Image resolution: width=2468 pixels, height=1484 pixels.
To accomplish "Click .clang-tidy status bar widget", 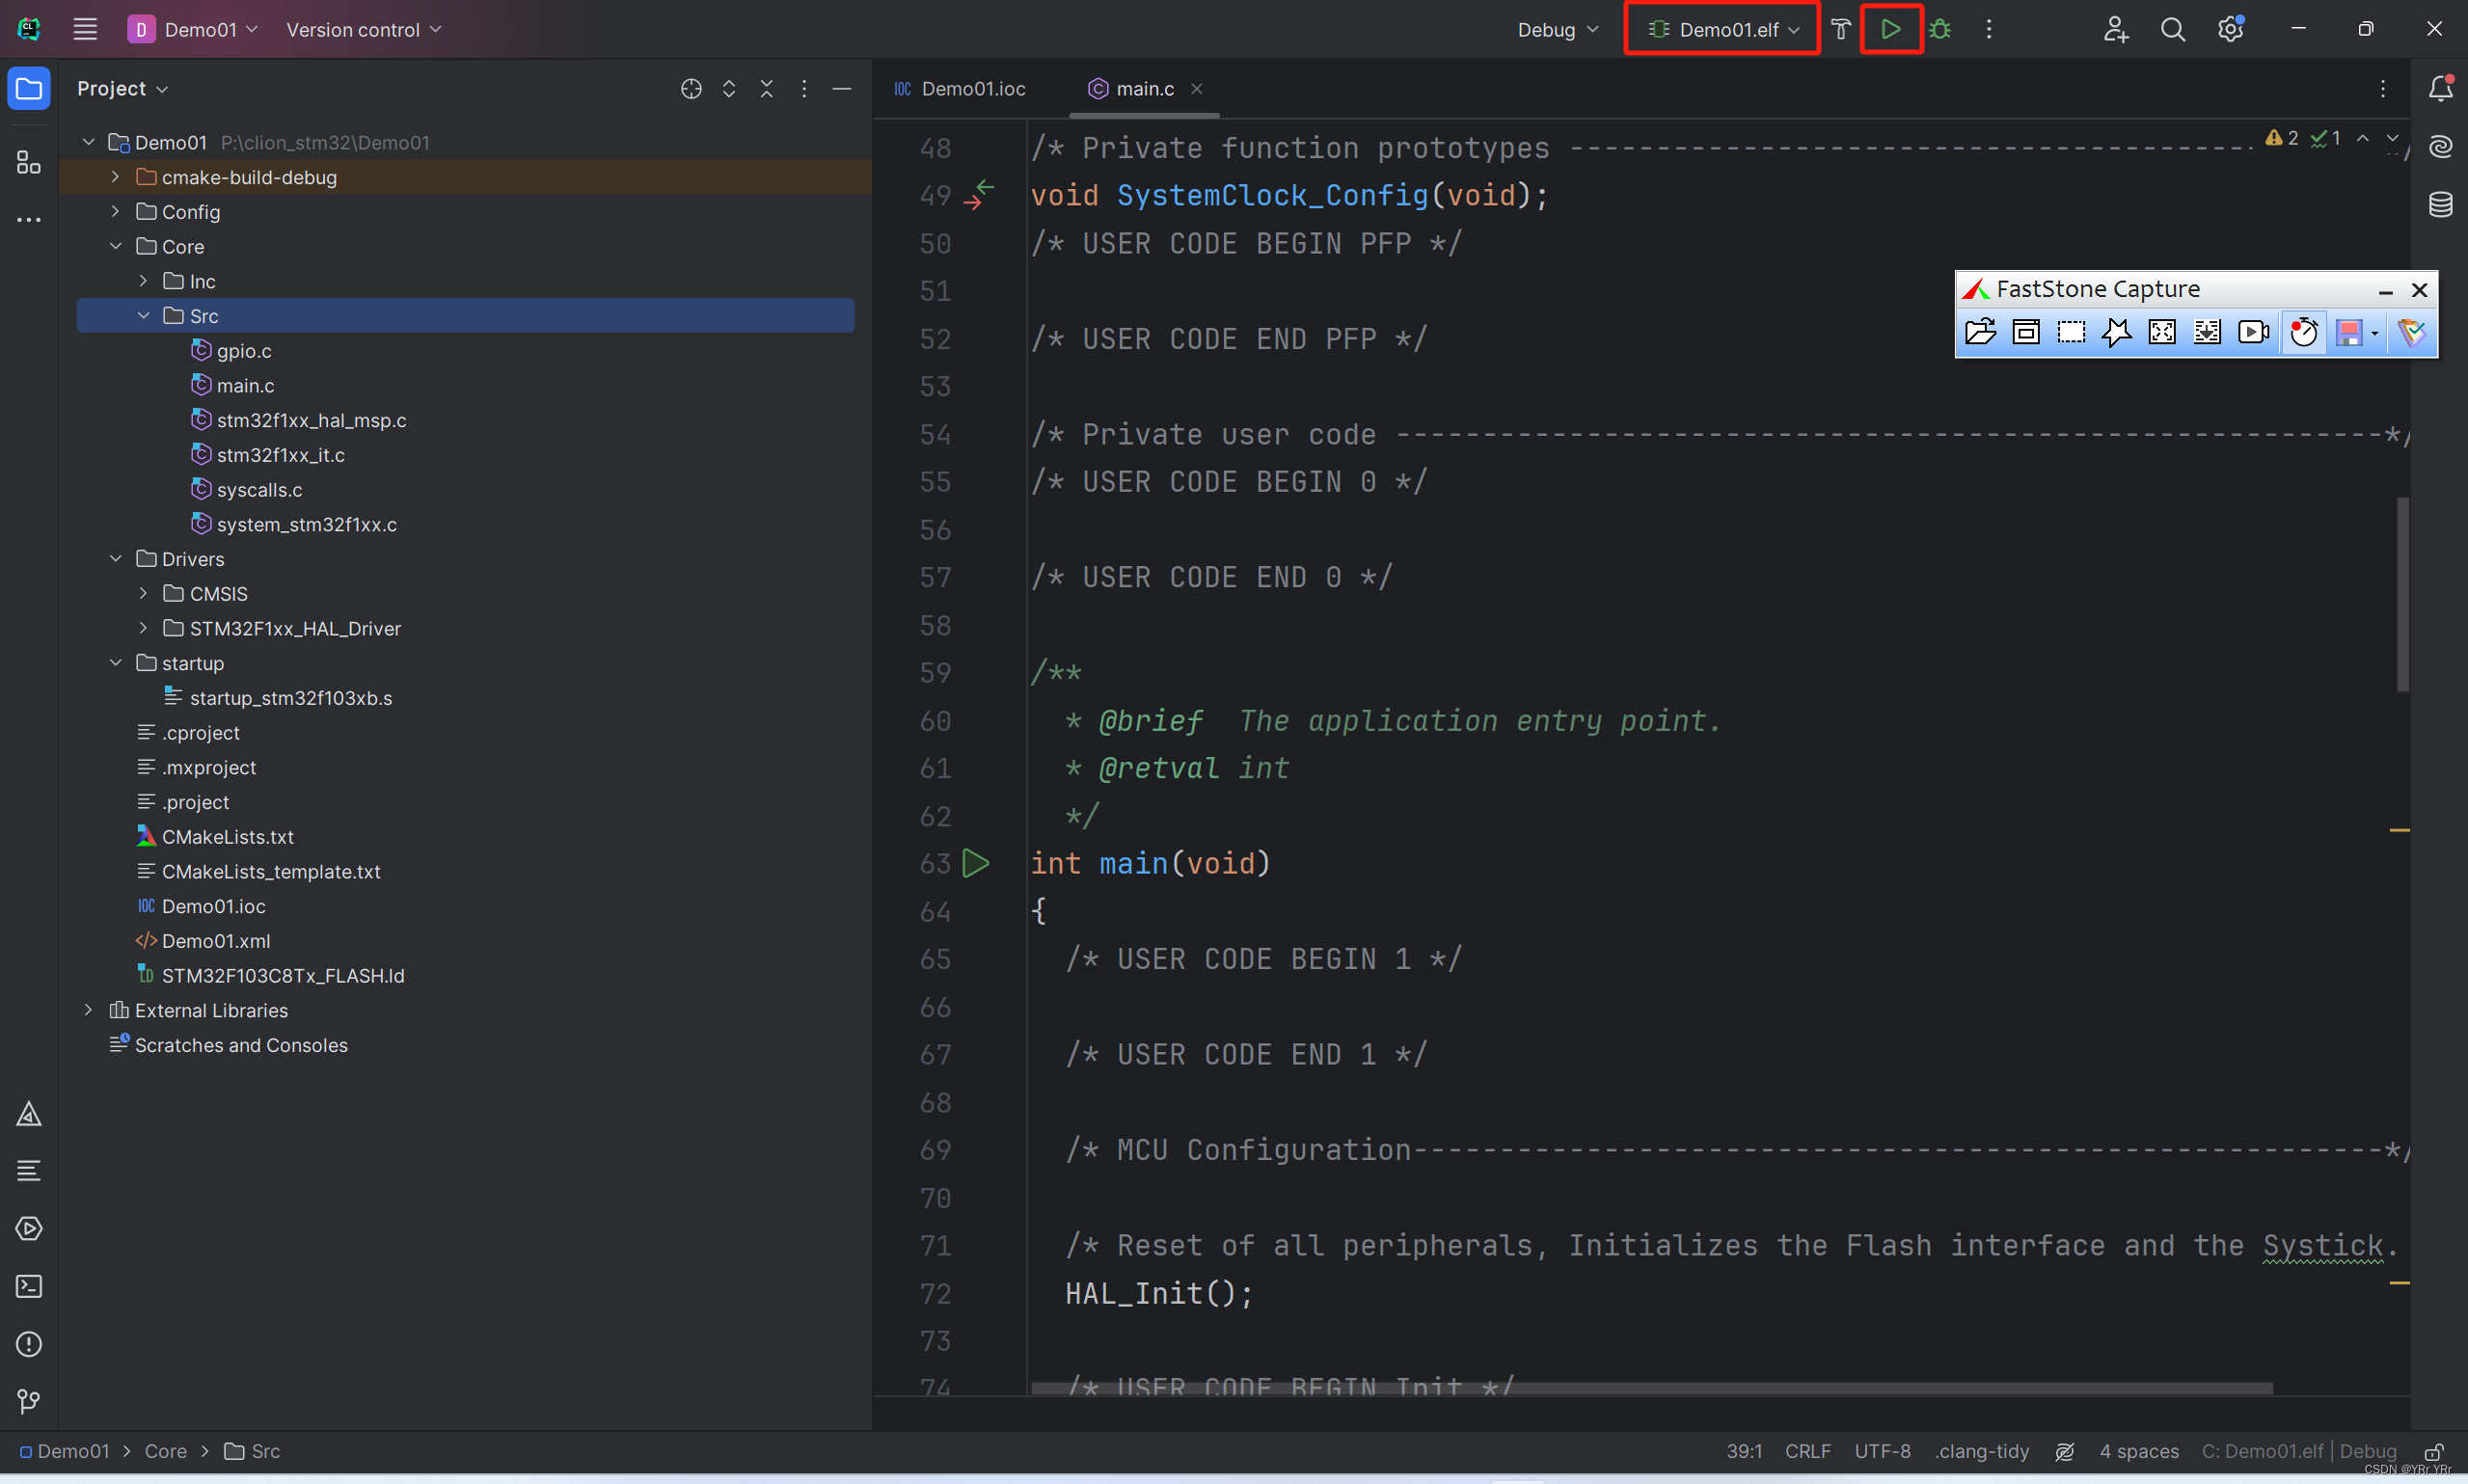I will point(1982,1451).
